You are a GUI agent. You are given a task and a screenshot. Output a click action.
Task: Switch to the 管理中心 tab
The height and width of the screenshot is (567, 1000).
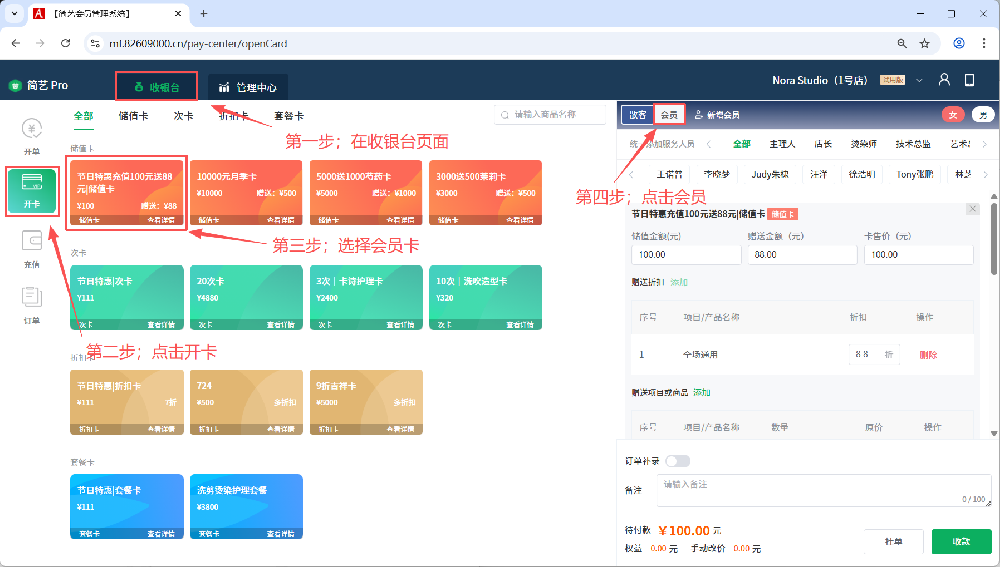pos(248,87)
